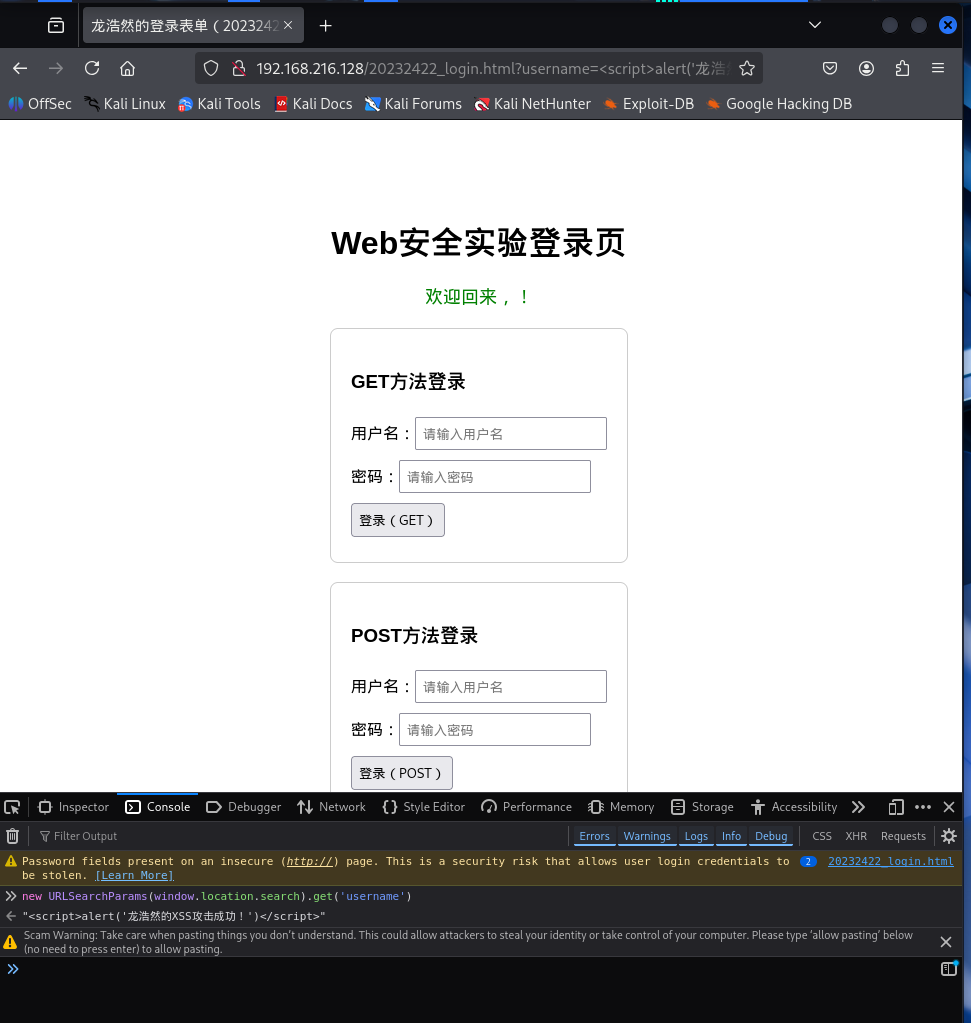The image size is (971, 1023).
Task: Bookmark this page with the star
Action: click(x=747, y=69)
